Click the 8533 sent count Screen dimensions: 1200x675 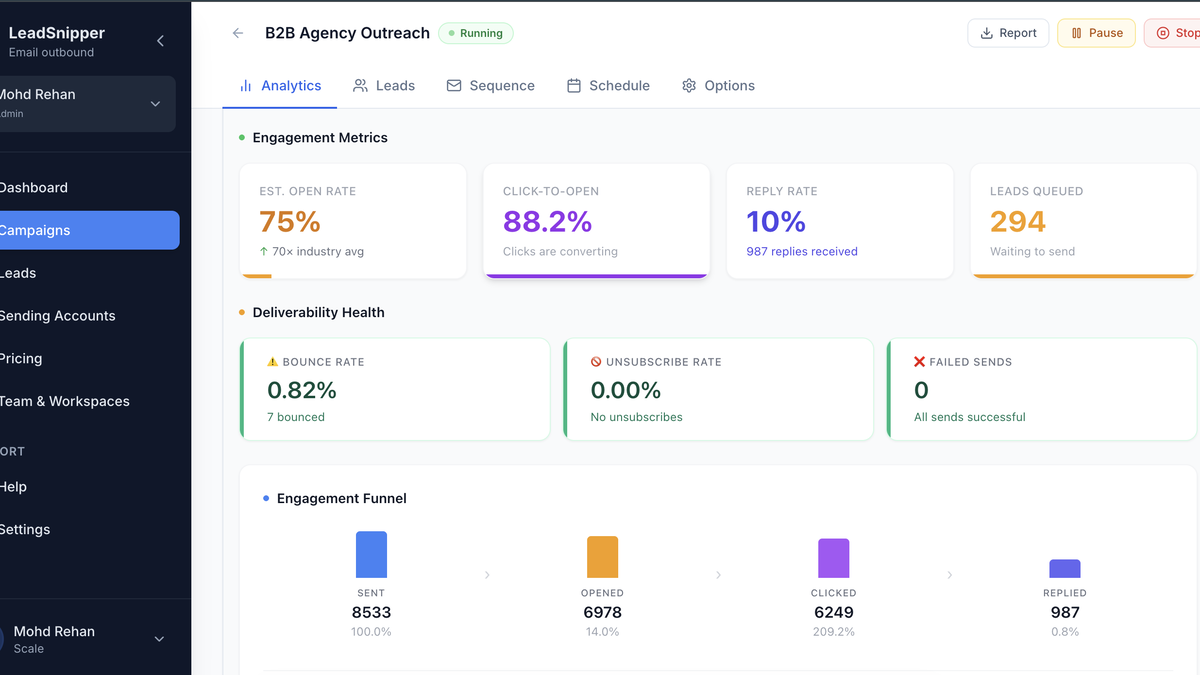(x=371, y=613)
